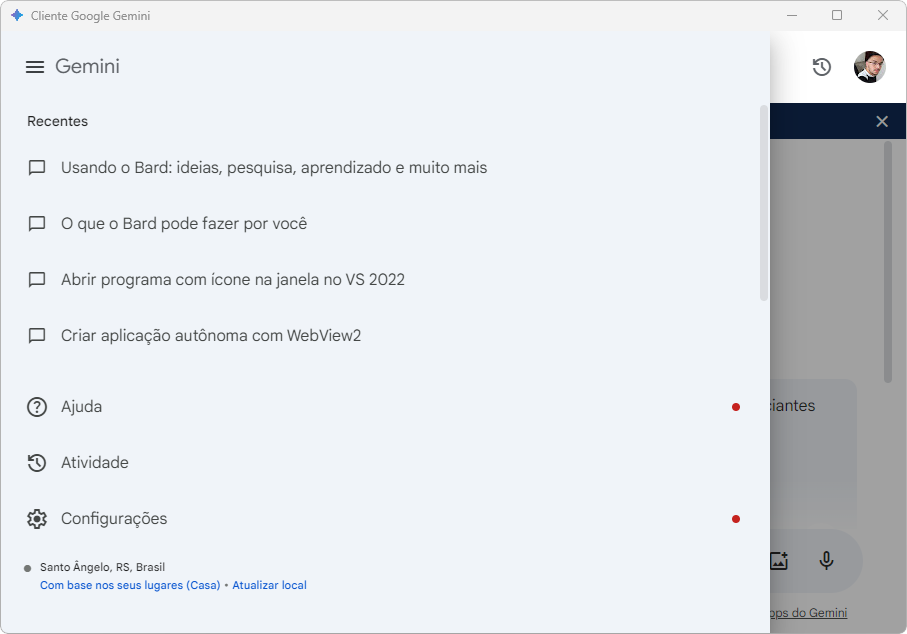Image resolution: width=907 pixels, height=634 pixels.
Task: Click the question mark Ajuda icon
Action: coord(37,407)
